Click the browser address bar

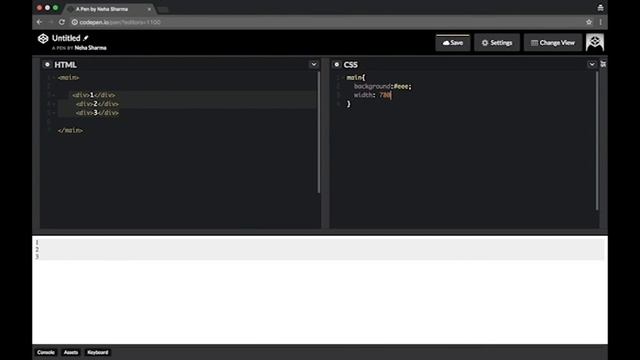click(327, 22)
